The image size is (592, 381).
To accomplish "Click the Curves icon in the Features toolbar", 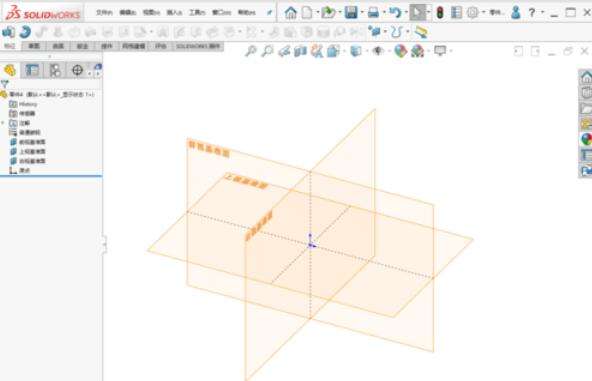I will click(x=396, y=32).
